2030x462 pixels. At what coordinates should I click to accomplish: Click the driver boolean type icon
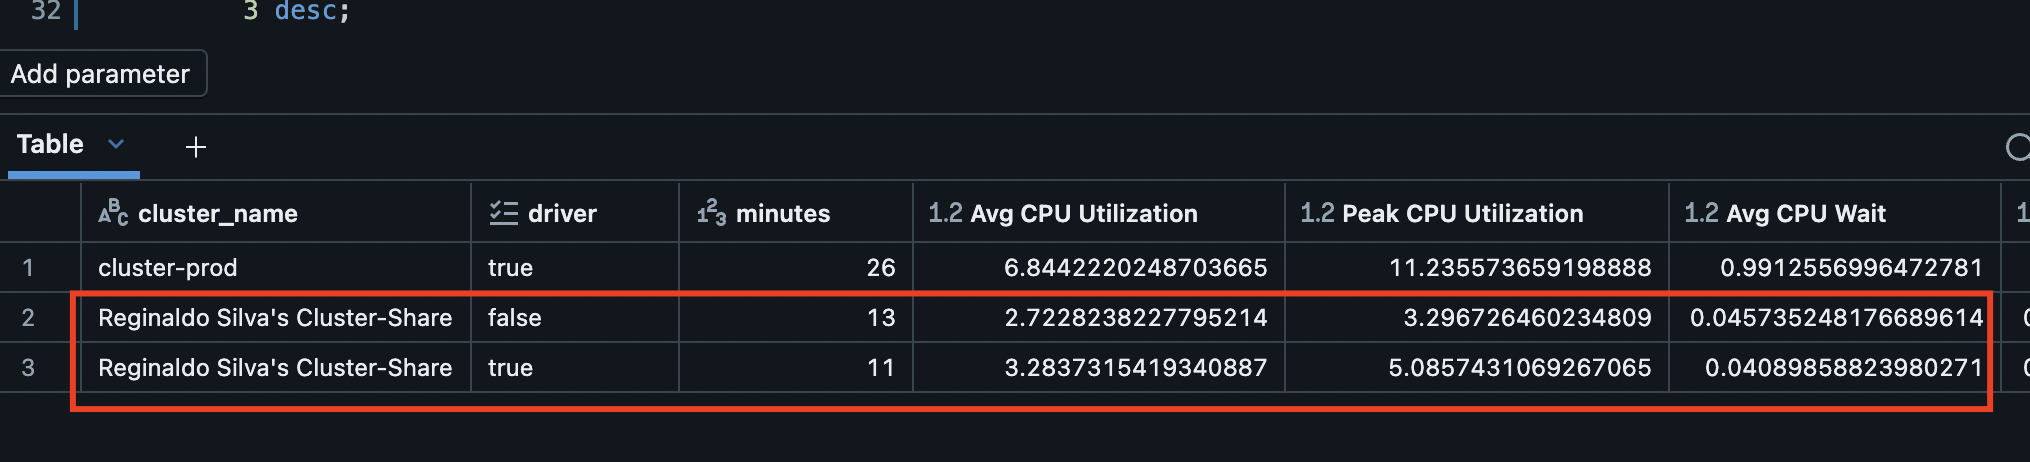[503, 213]
